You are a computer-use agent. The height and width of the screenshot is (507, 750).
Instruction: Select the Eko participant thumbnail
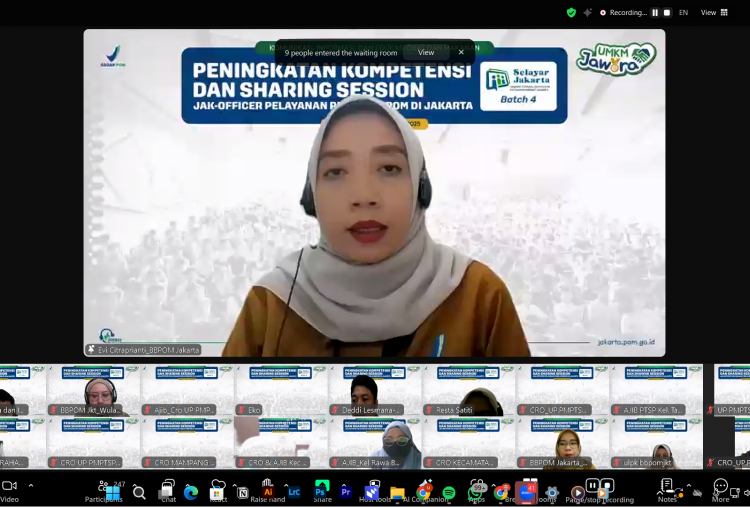pyautogui.click(x=281, y=390)
